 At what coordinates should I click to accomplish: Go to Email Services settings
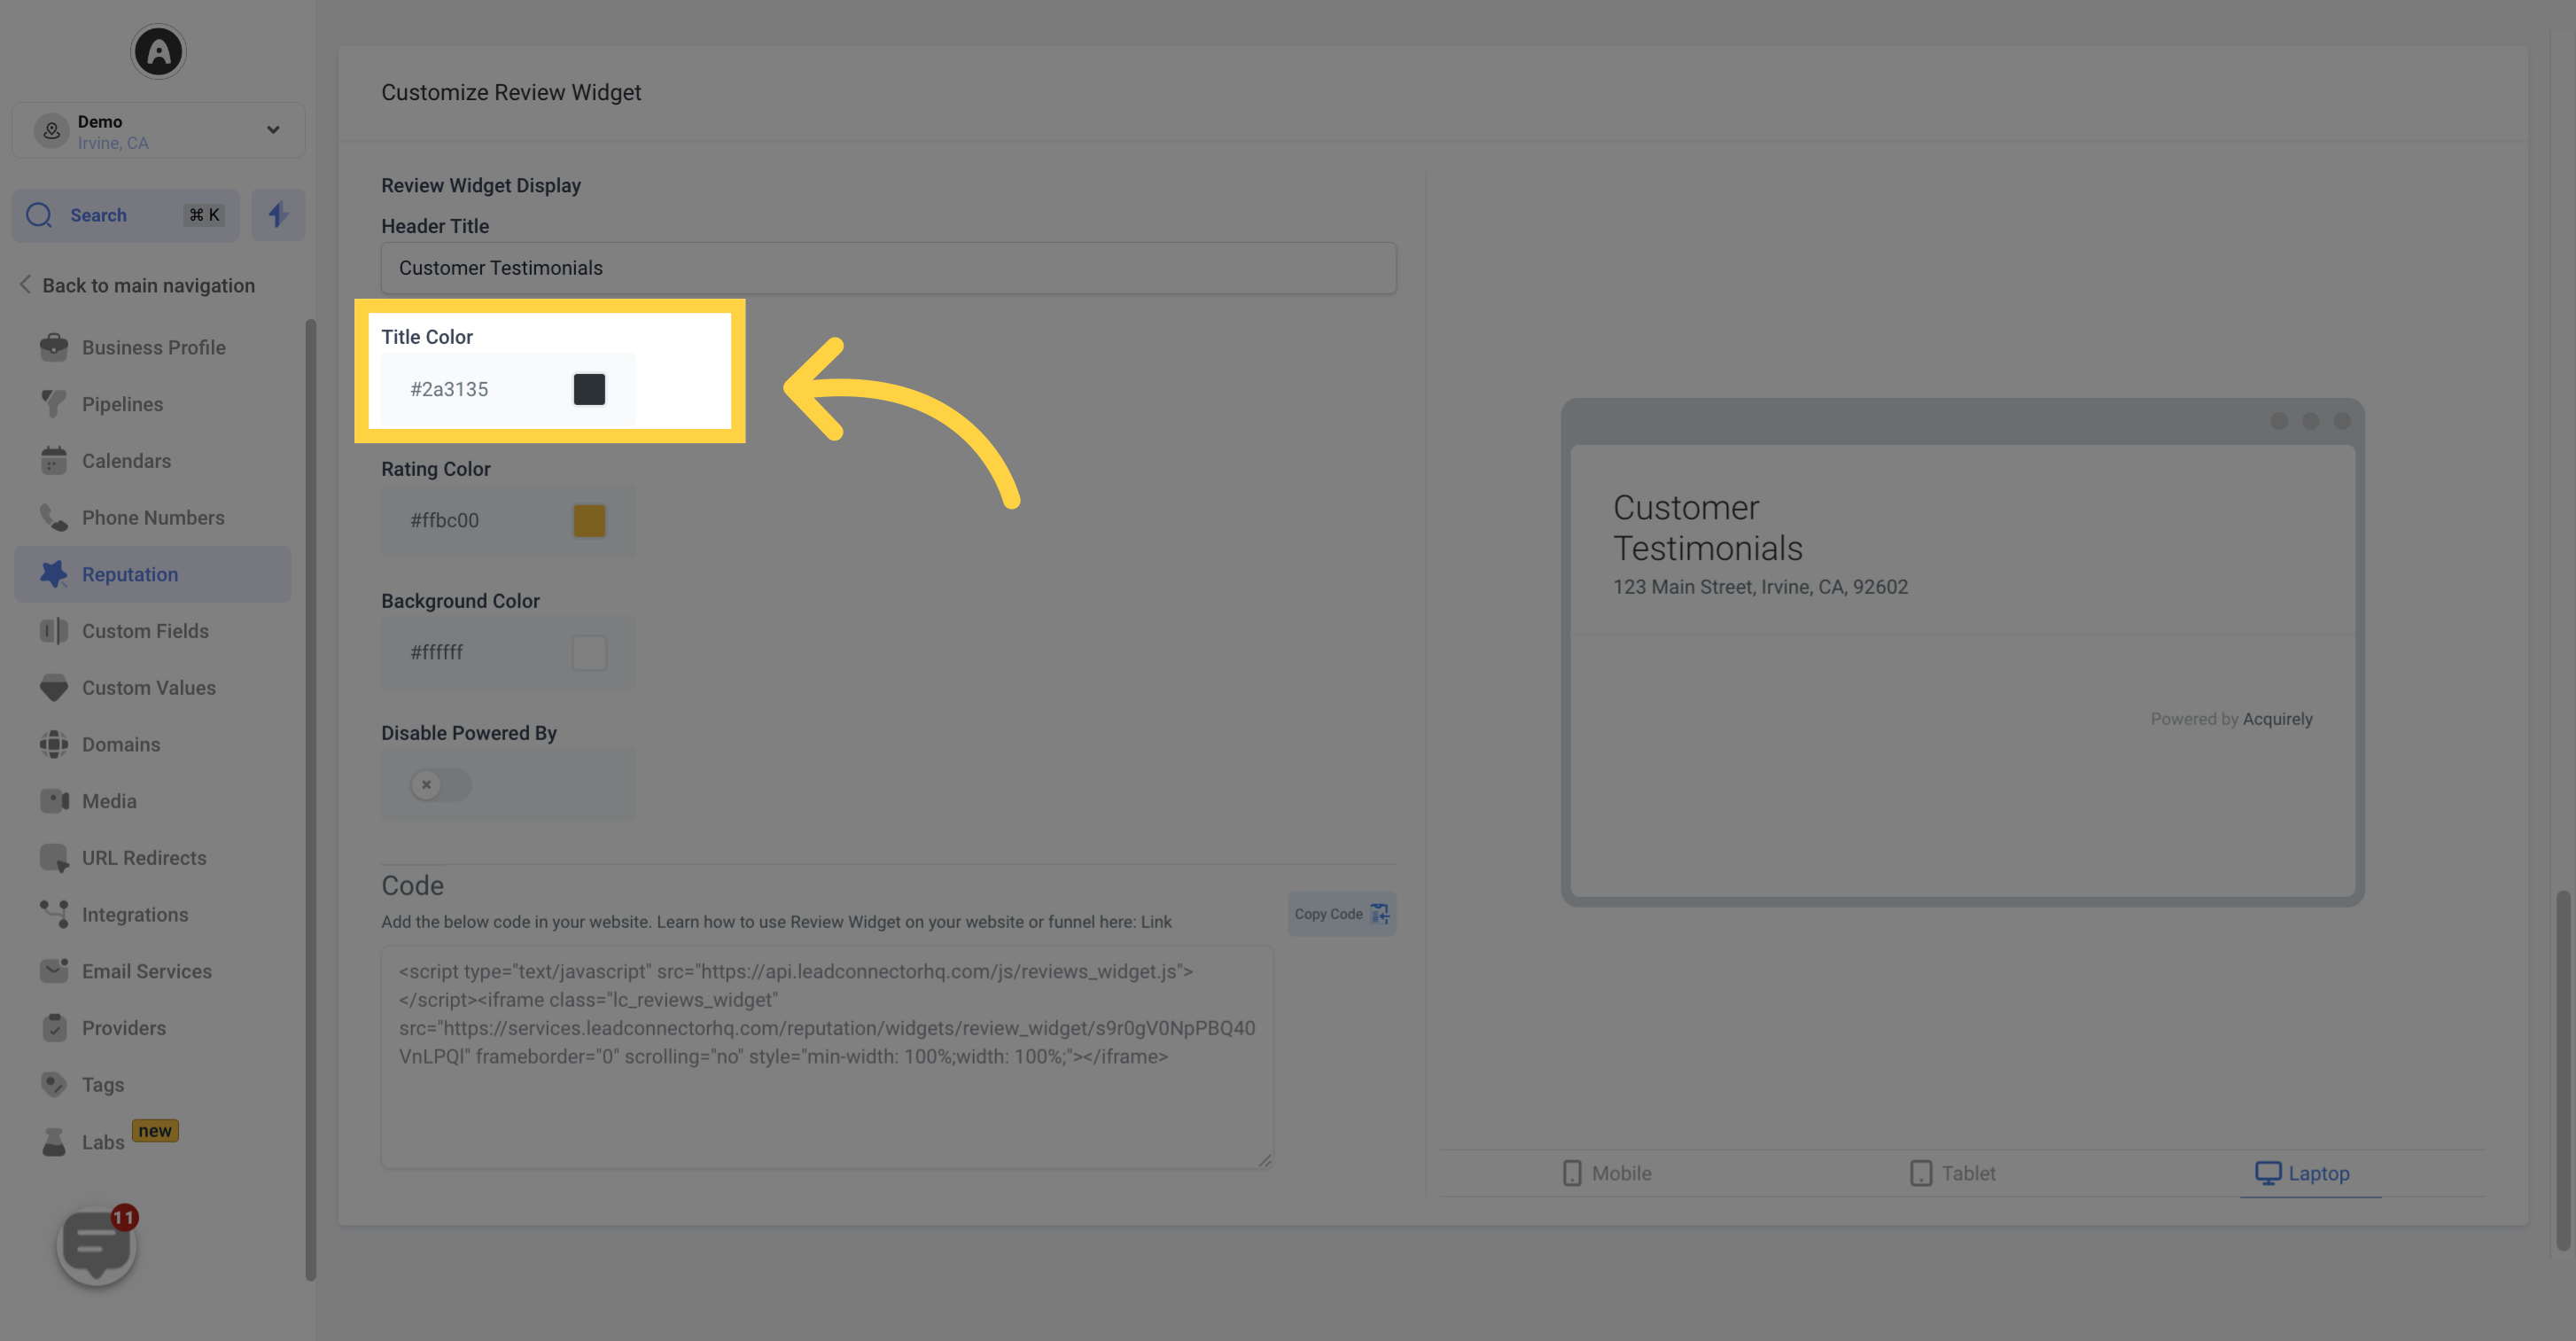coord(153,971)
